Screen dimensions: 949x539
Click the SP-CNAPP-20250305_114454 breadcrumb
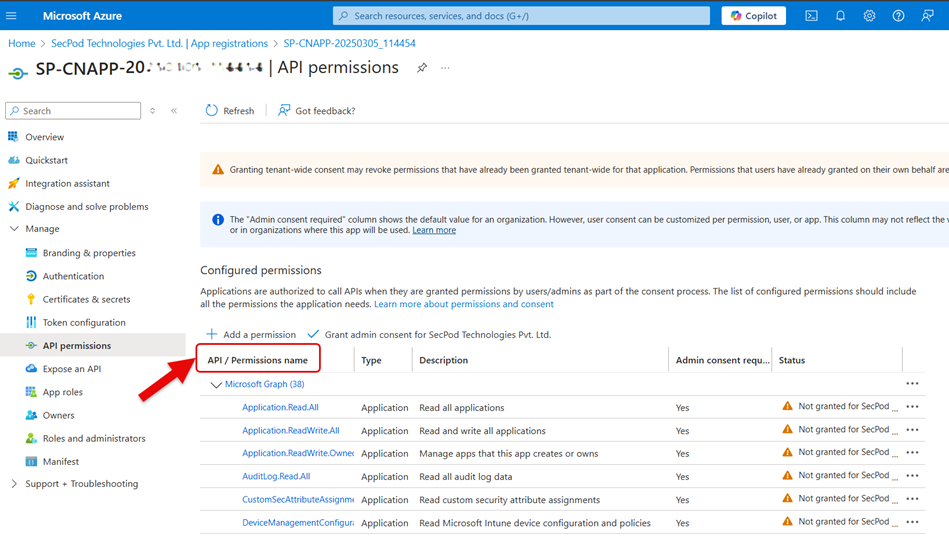[x=349, y=44]
